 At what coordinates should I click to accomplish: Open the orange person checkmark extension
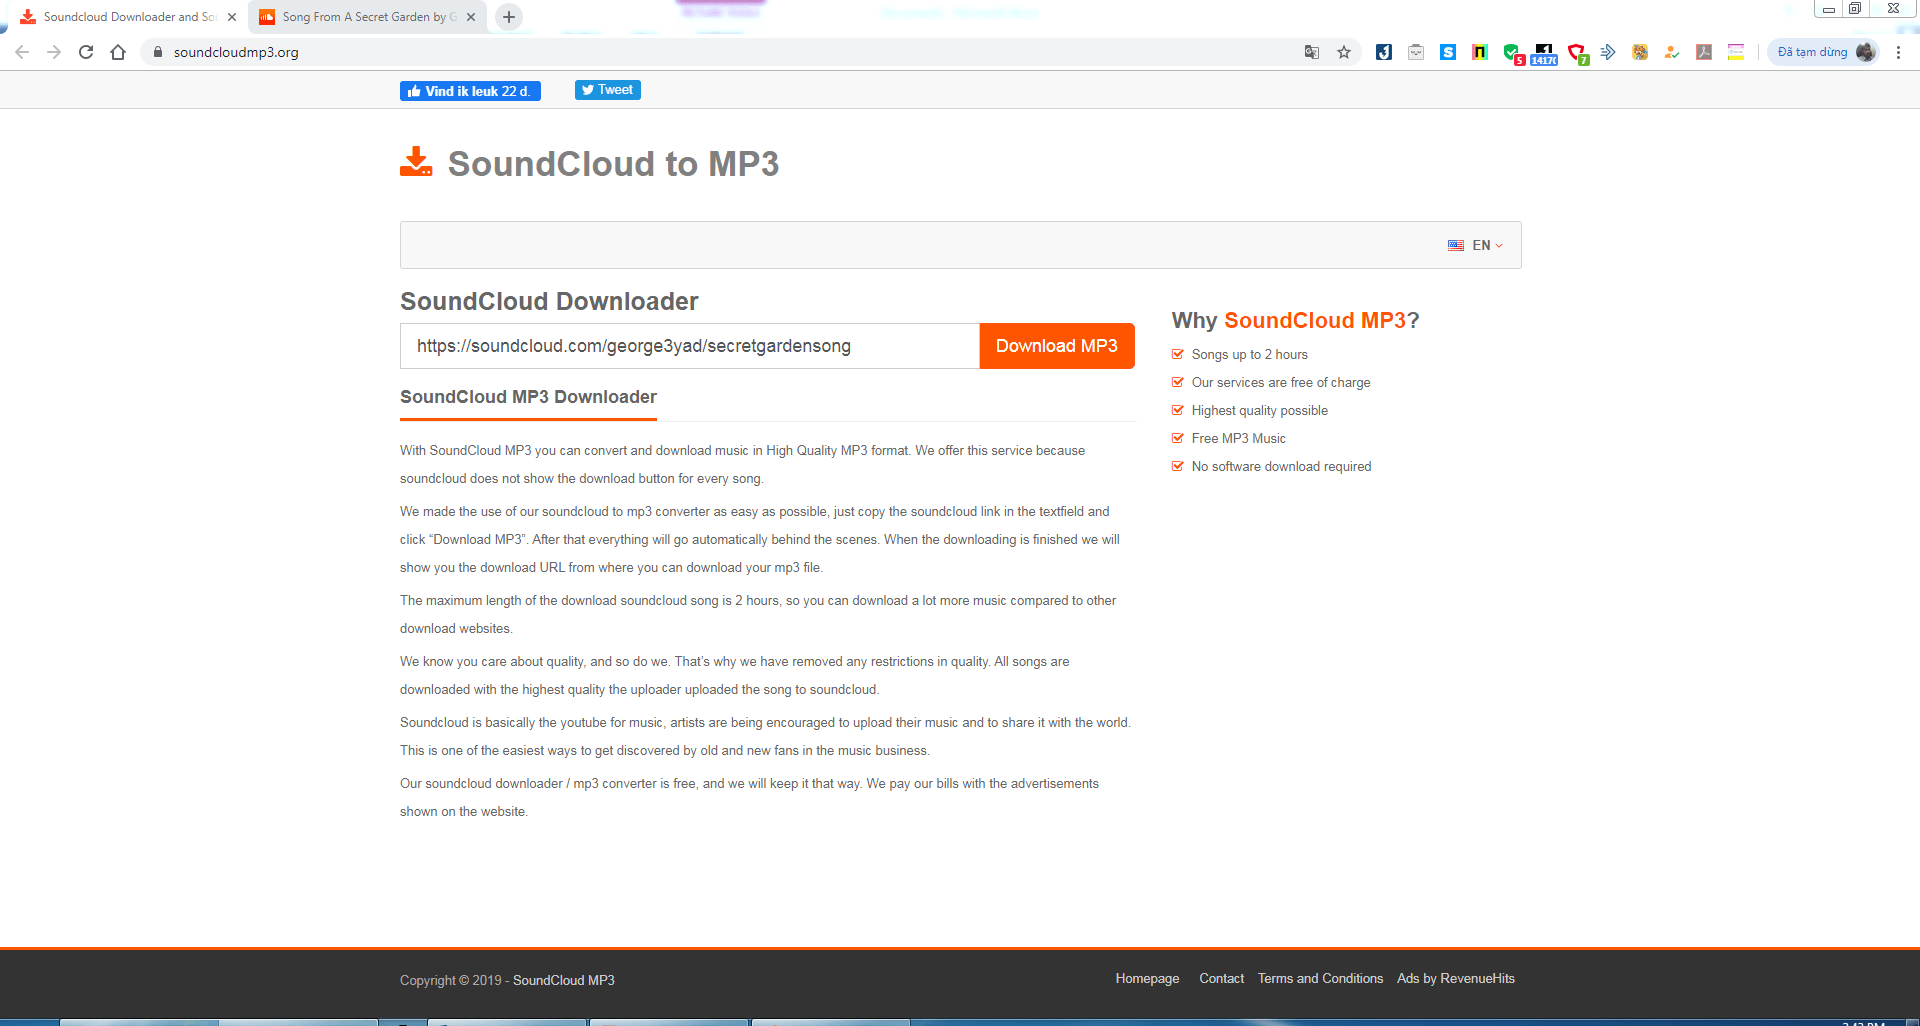pos(1672,52)
